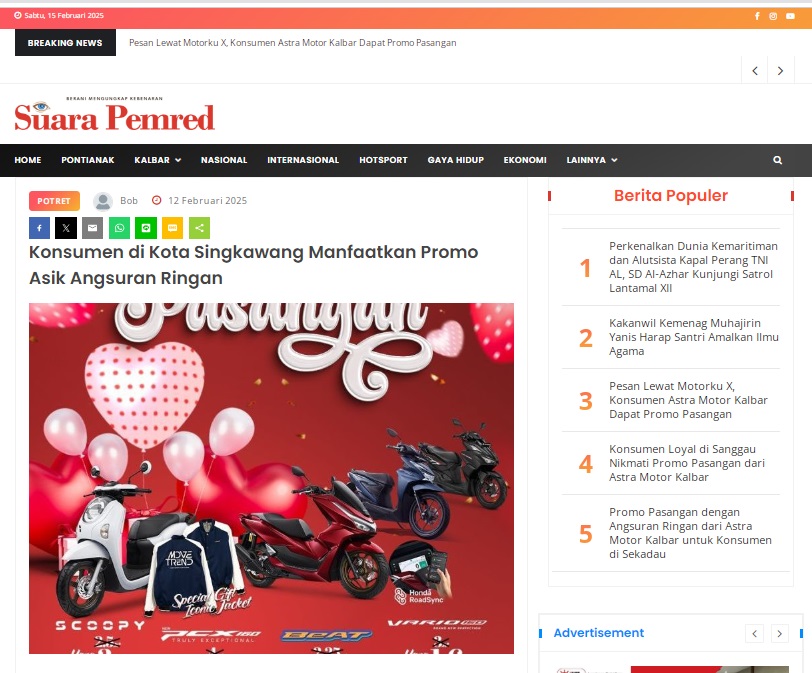Expand the KALBAR dropdown menu
This screenshot has height=673, width=812.
coord(157,160)
